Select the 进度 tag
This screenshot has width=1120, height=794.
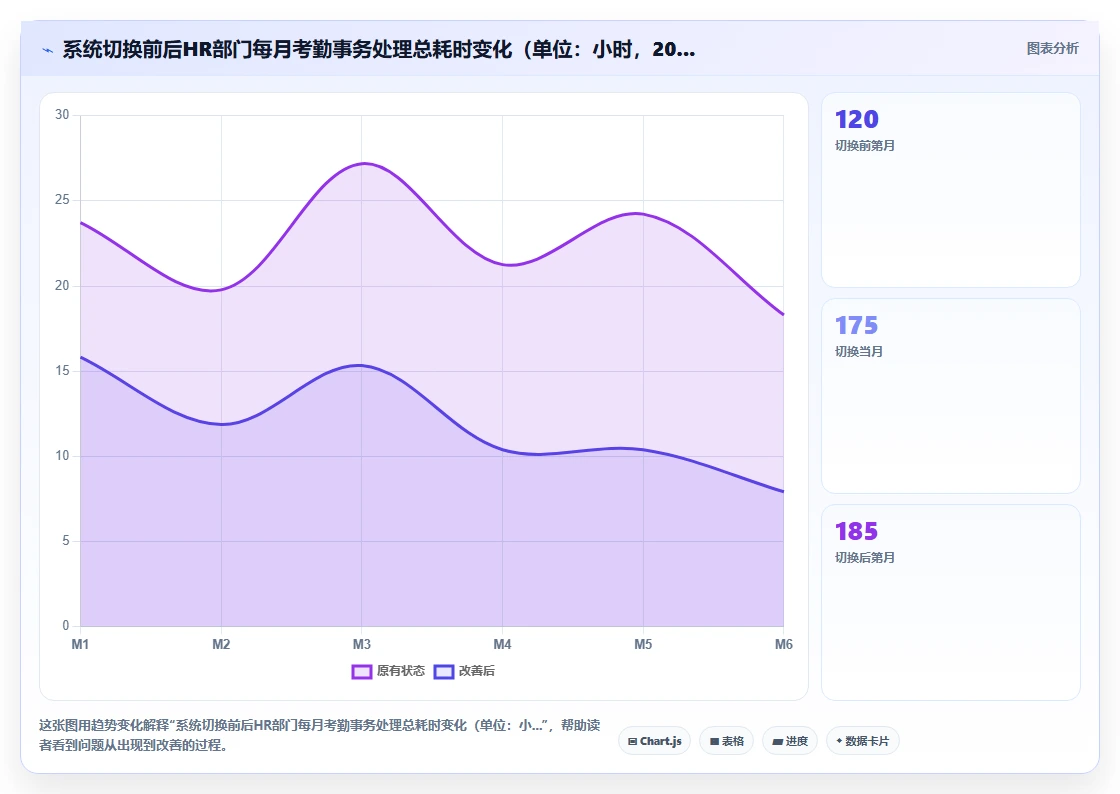click(x=789, y=741)
